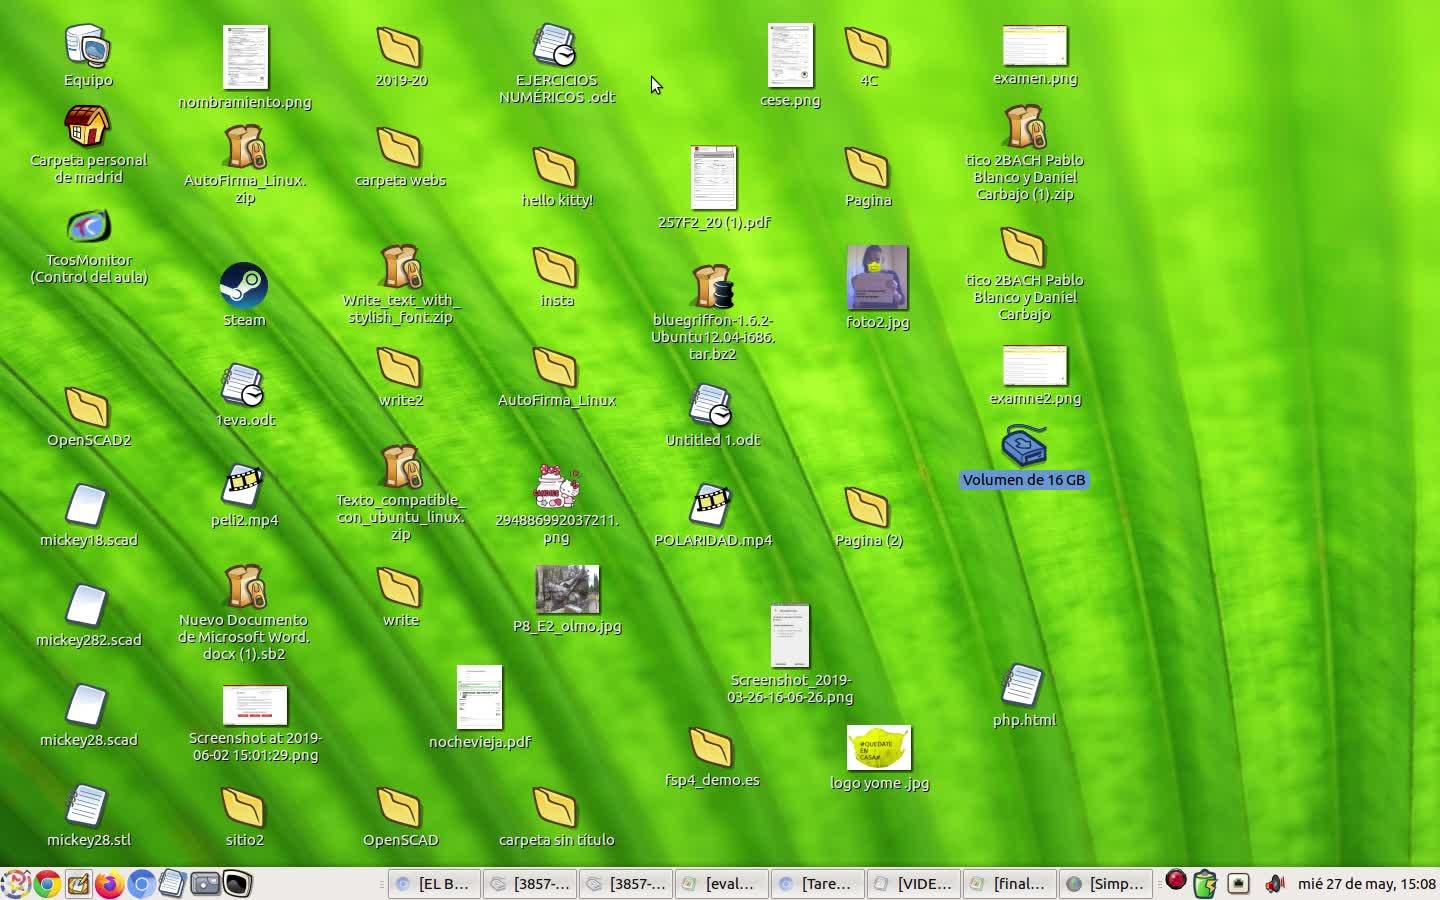Open the battery power tray icon

1206,884
